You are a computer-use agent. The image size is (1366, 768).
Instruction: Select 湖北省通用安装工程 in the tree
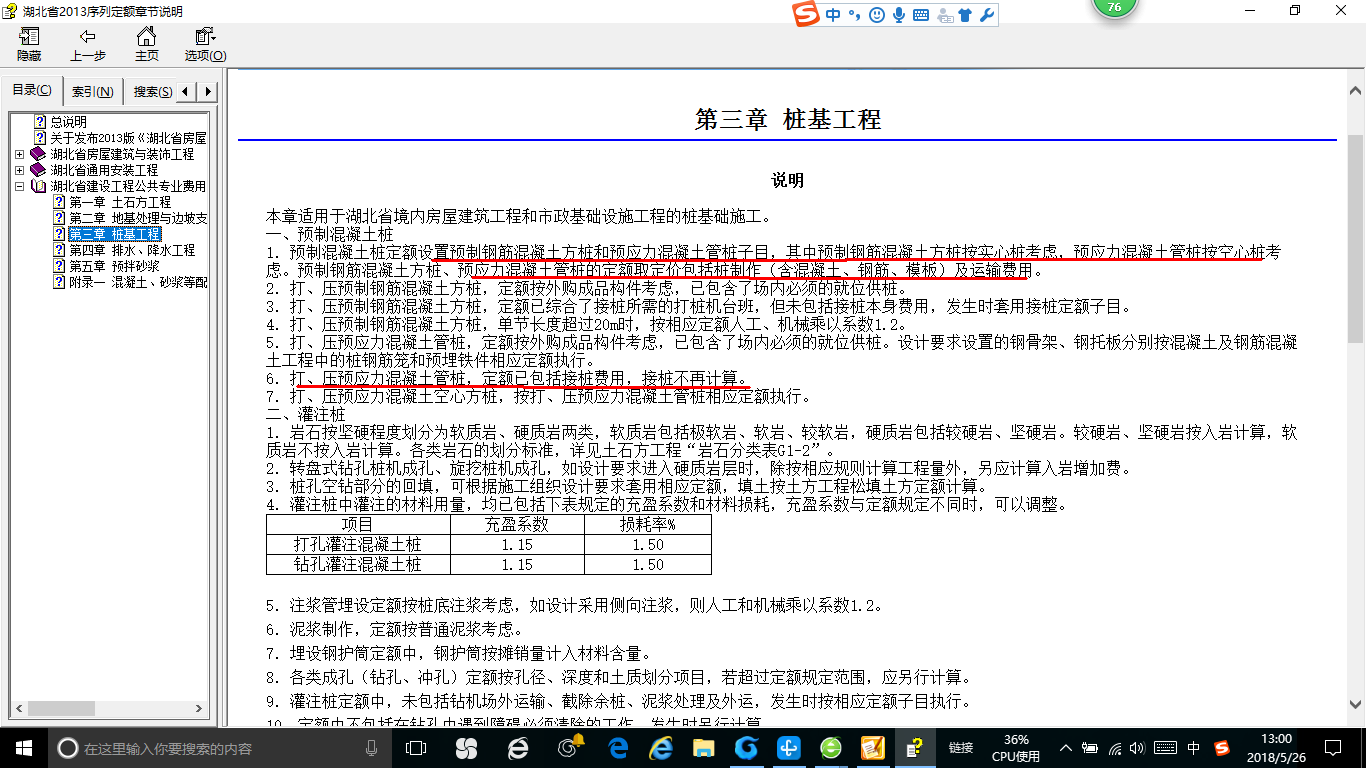coord(104,170)
